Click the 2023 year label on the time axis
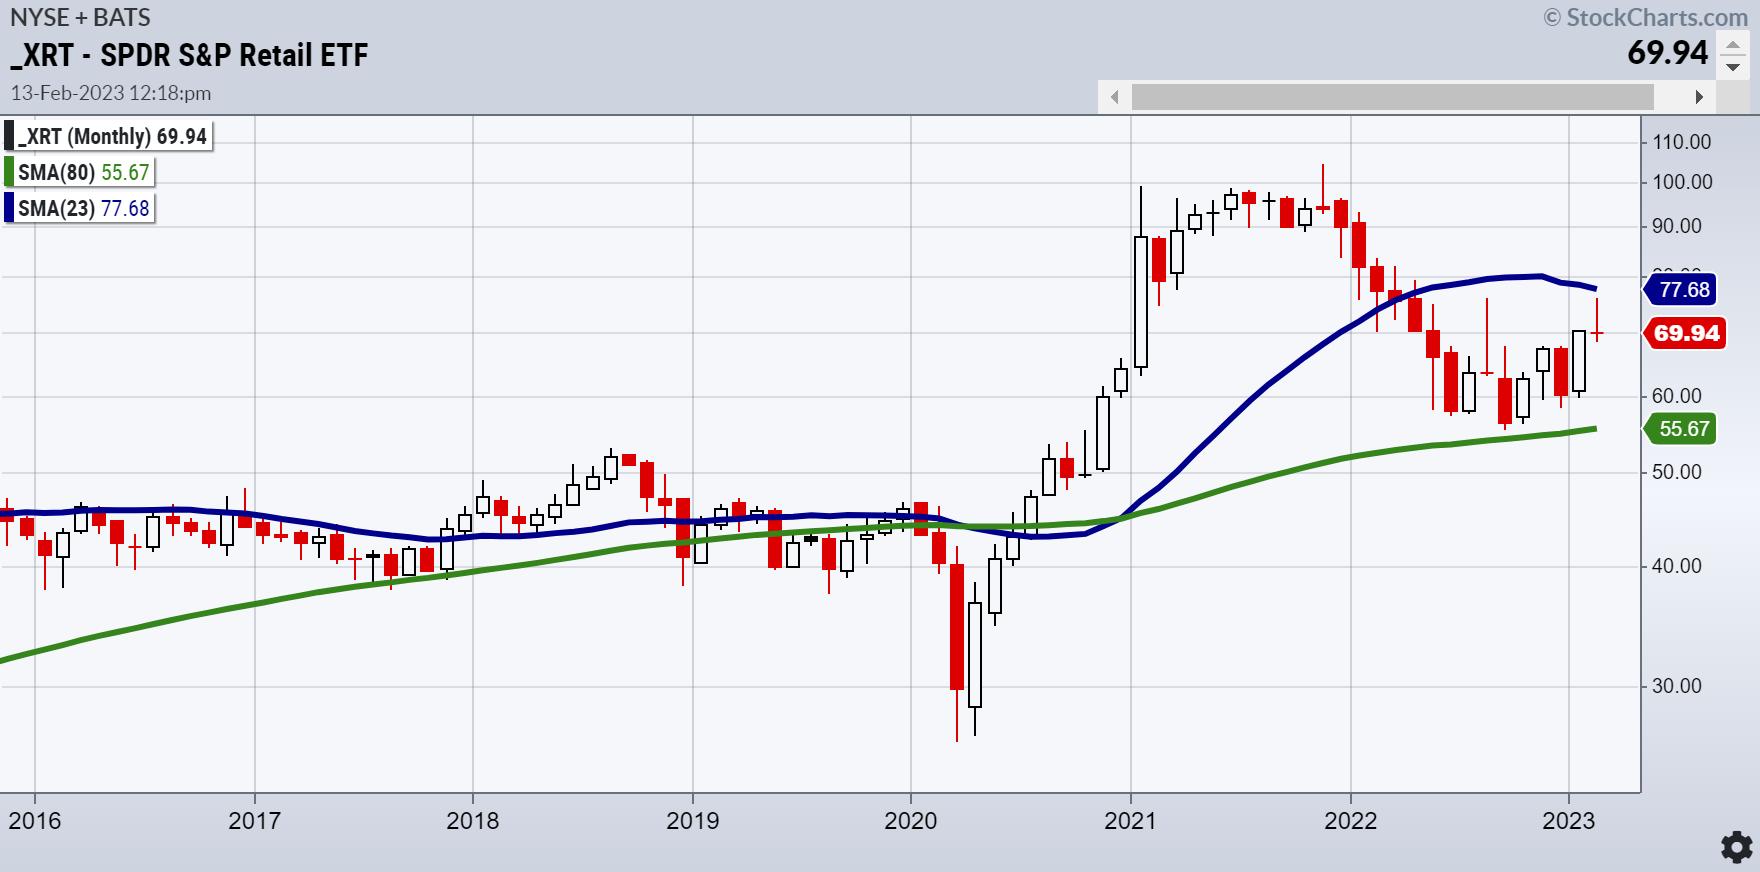The height and width of the screenshot is (872, 1760). click(x=1569, y=821)
